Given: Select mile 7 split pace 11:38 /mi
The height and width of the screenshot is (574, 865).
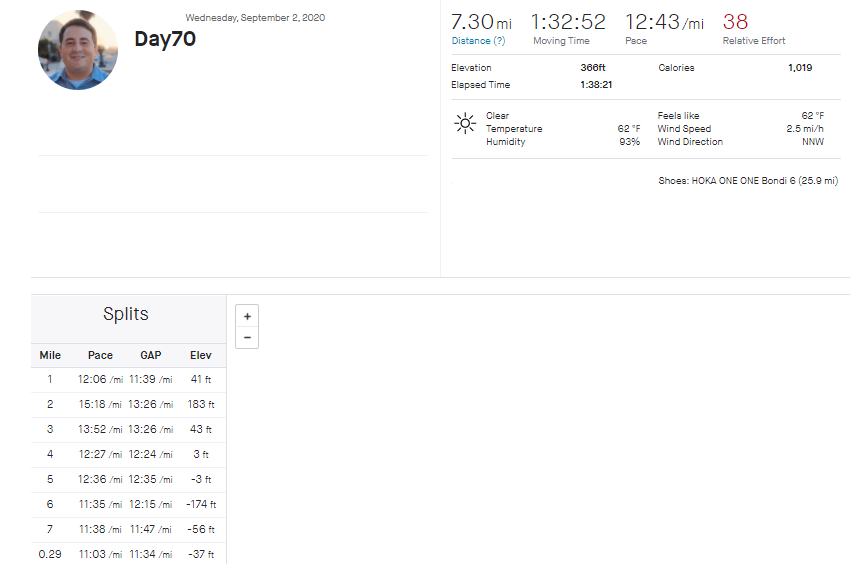Looking at the screenshot, I should pyautogui.click(x=100, y=529).
